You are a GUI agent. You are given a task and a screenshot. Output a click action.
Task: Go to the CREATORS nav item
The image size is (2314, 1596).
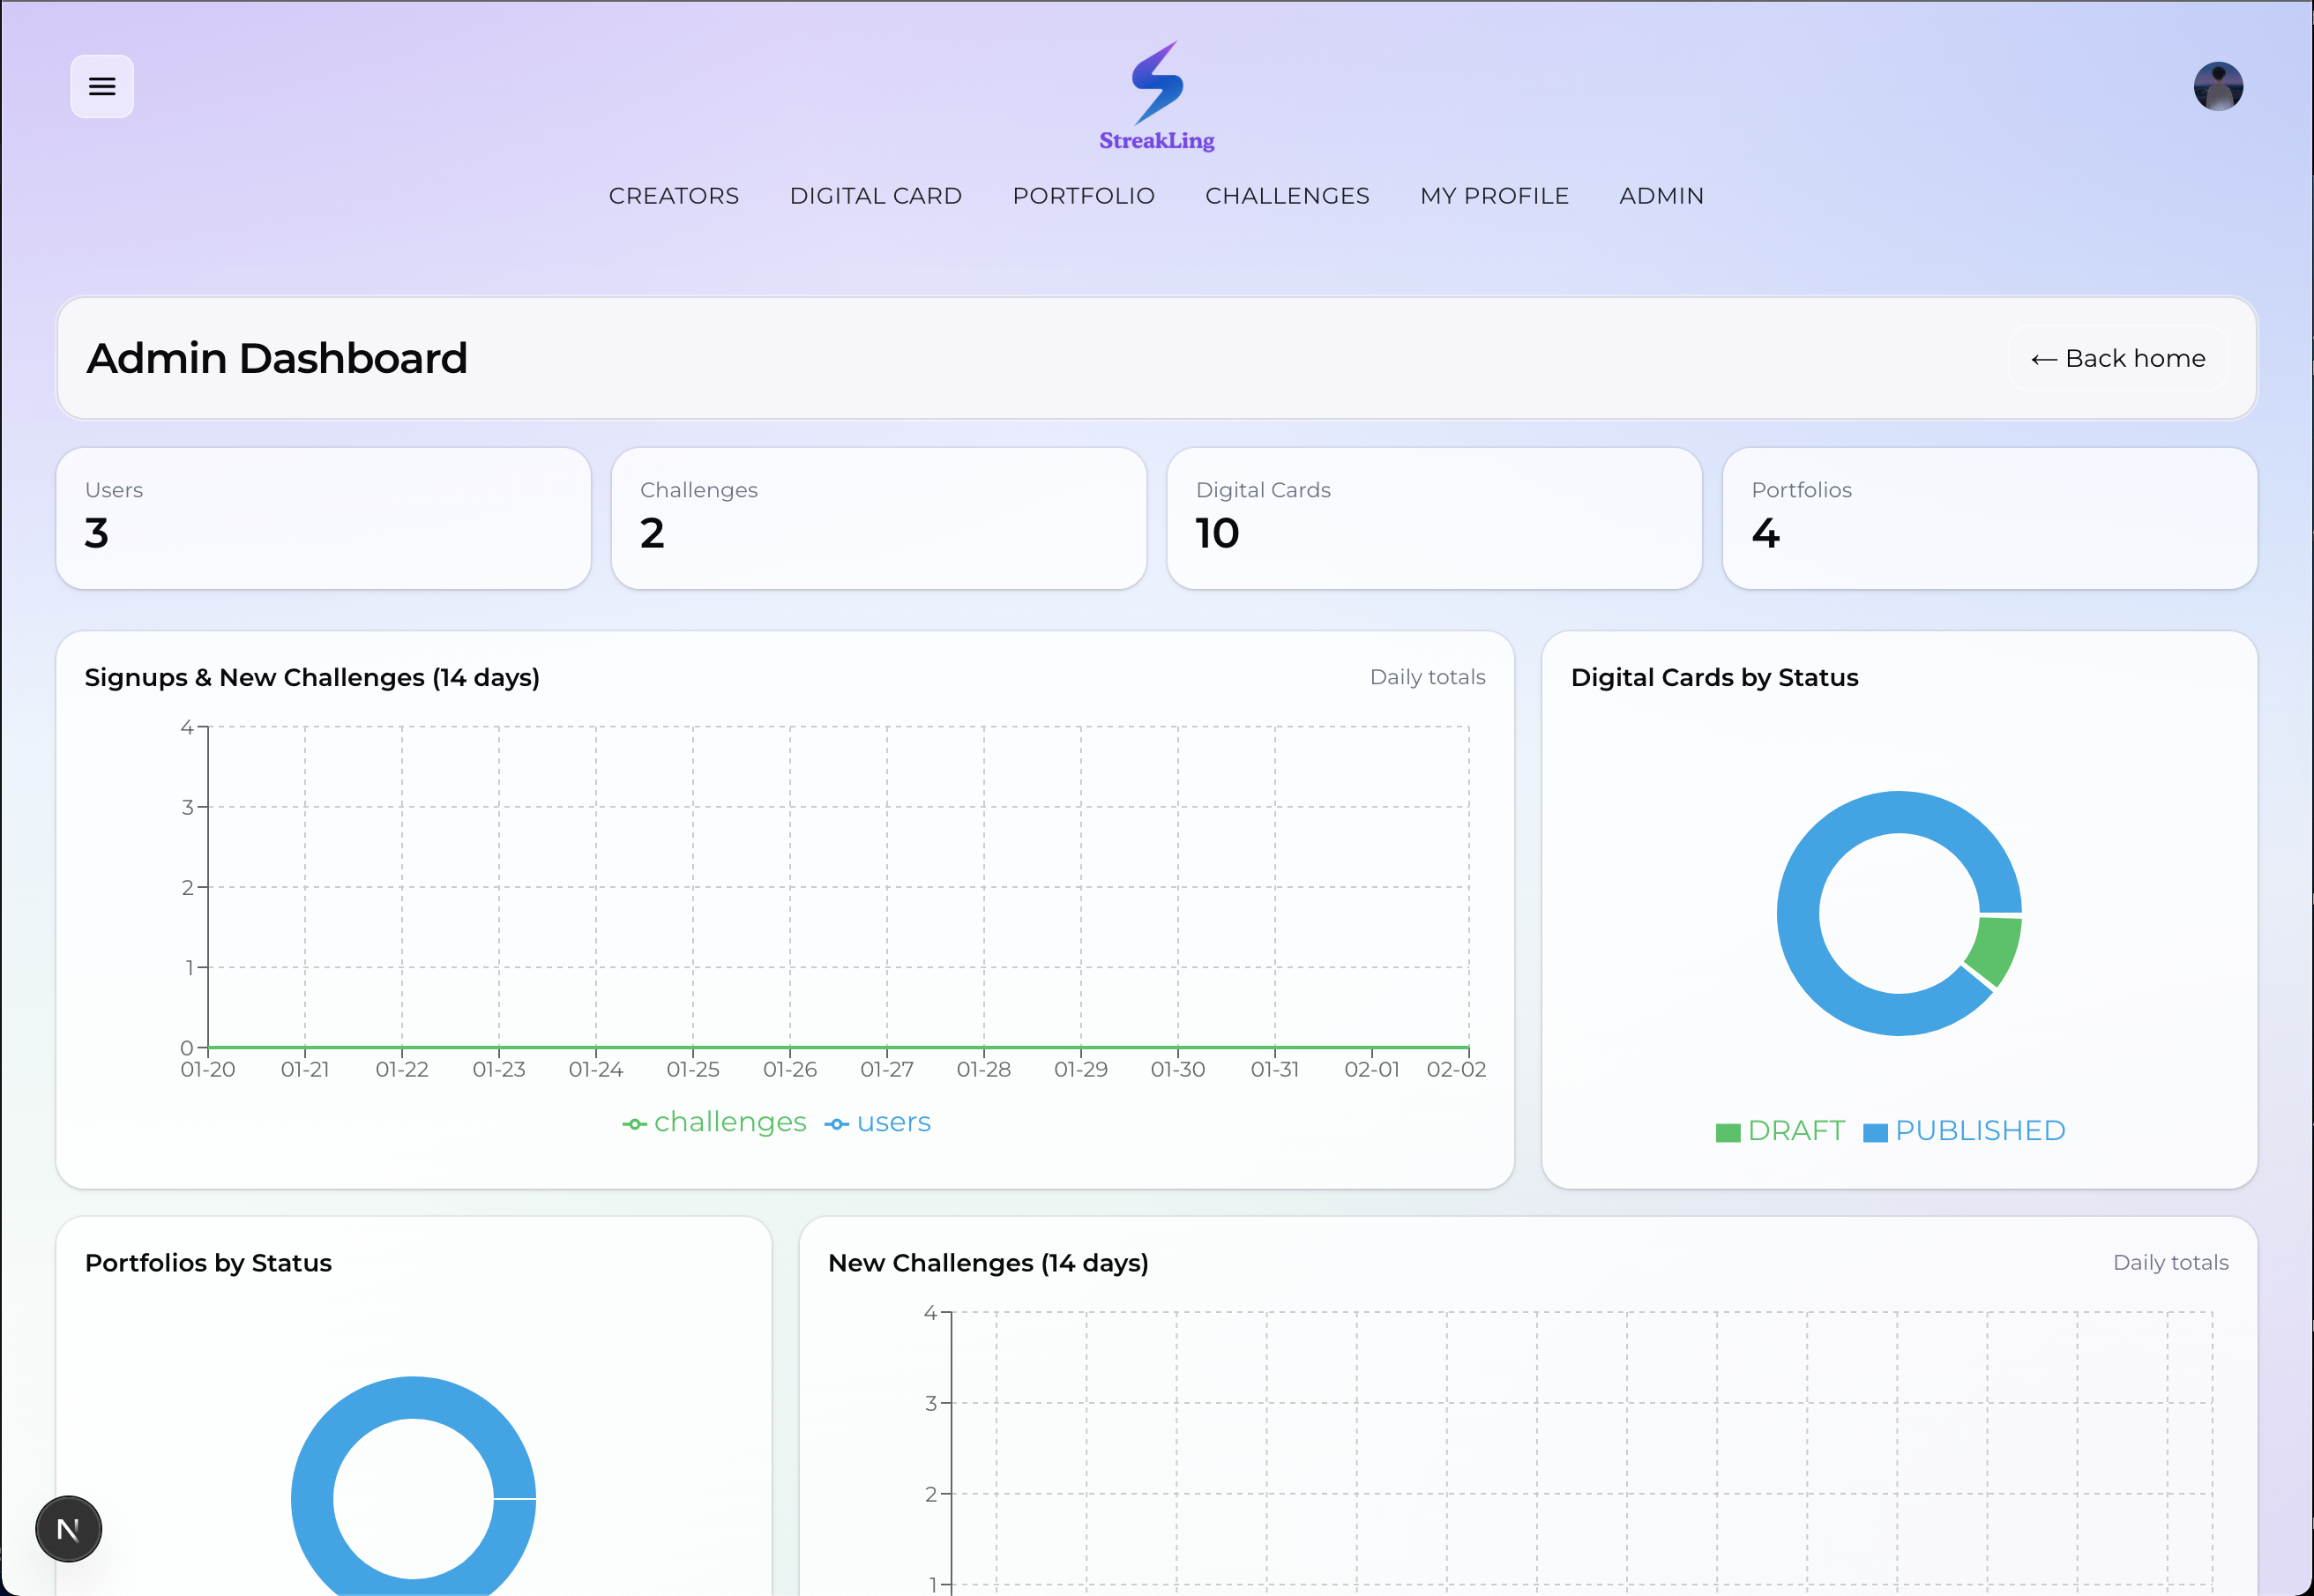[x=673, y=196]
